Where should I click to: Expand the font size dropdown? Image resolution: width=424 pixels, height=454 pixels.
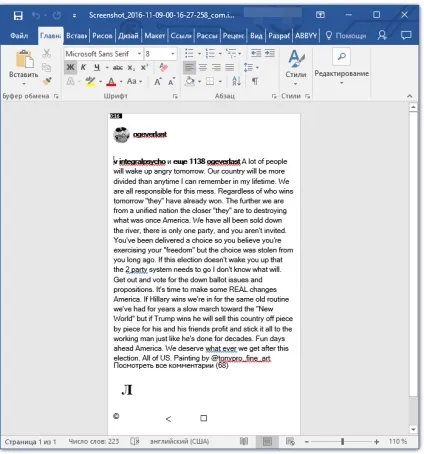click(173, 54)
